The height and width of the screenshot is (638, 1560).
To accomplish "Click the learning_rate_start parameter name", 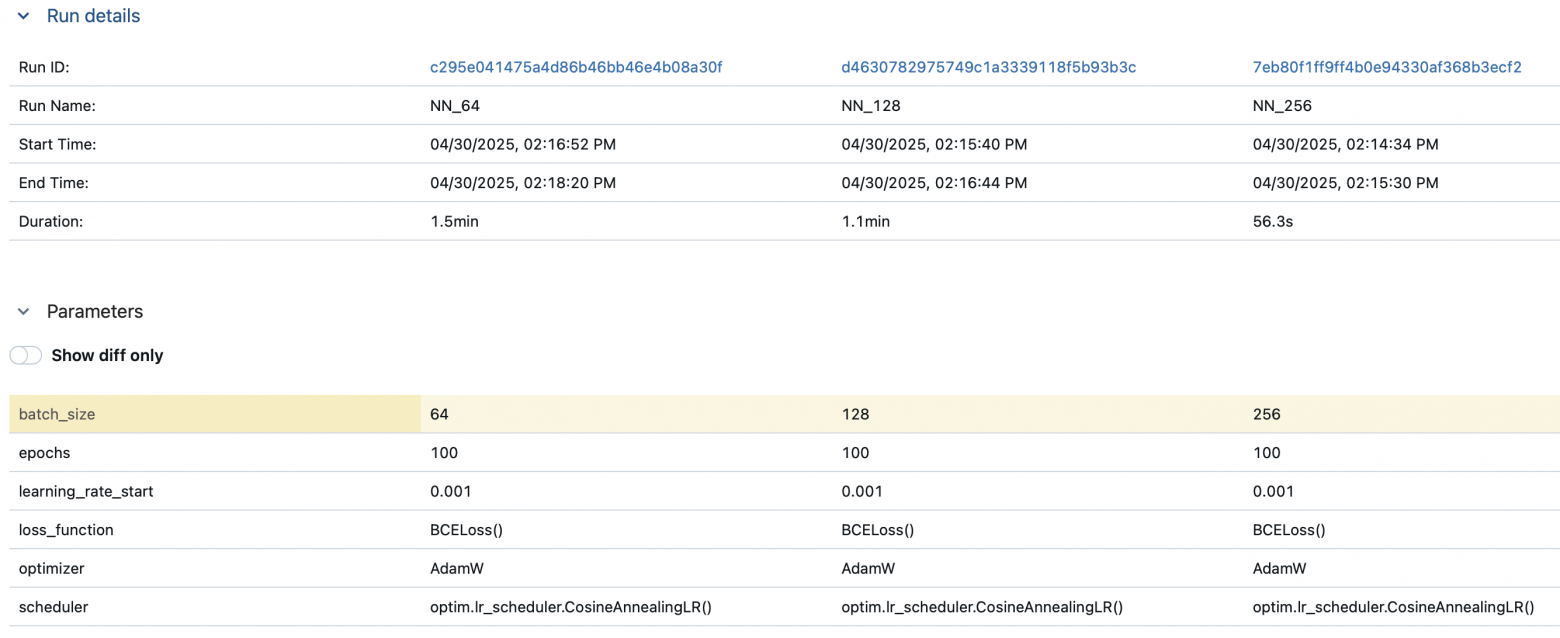I will tap(84, 492).
